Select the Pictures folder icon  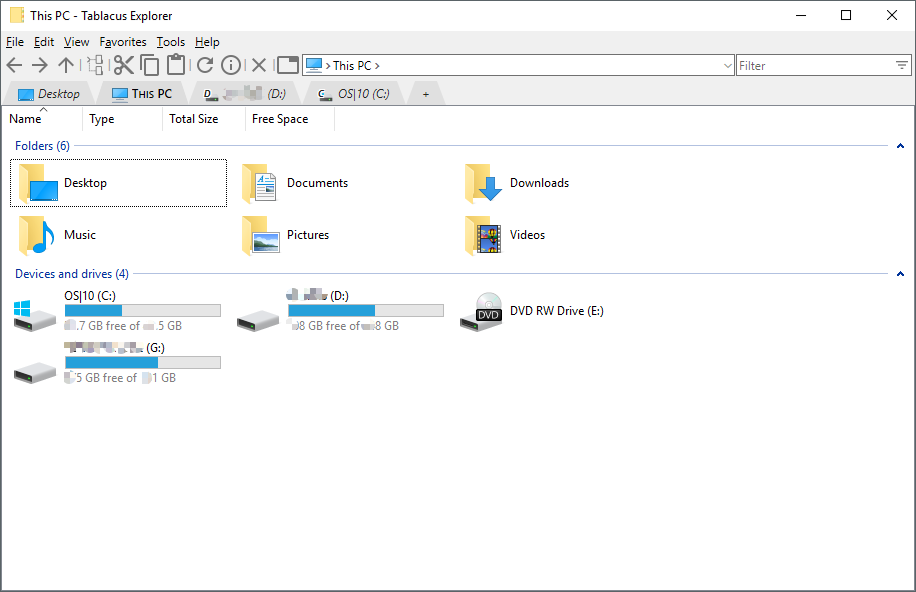coord(261,235)
